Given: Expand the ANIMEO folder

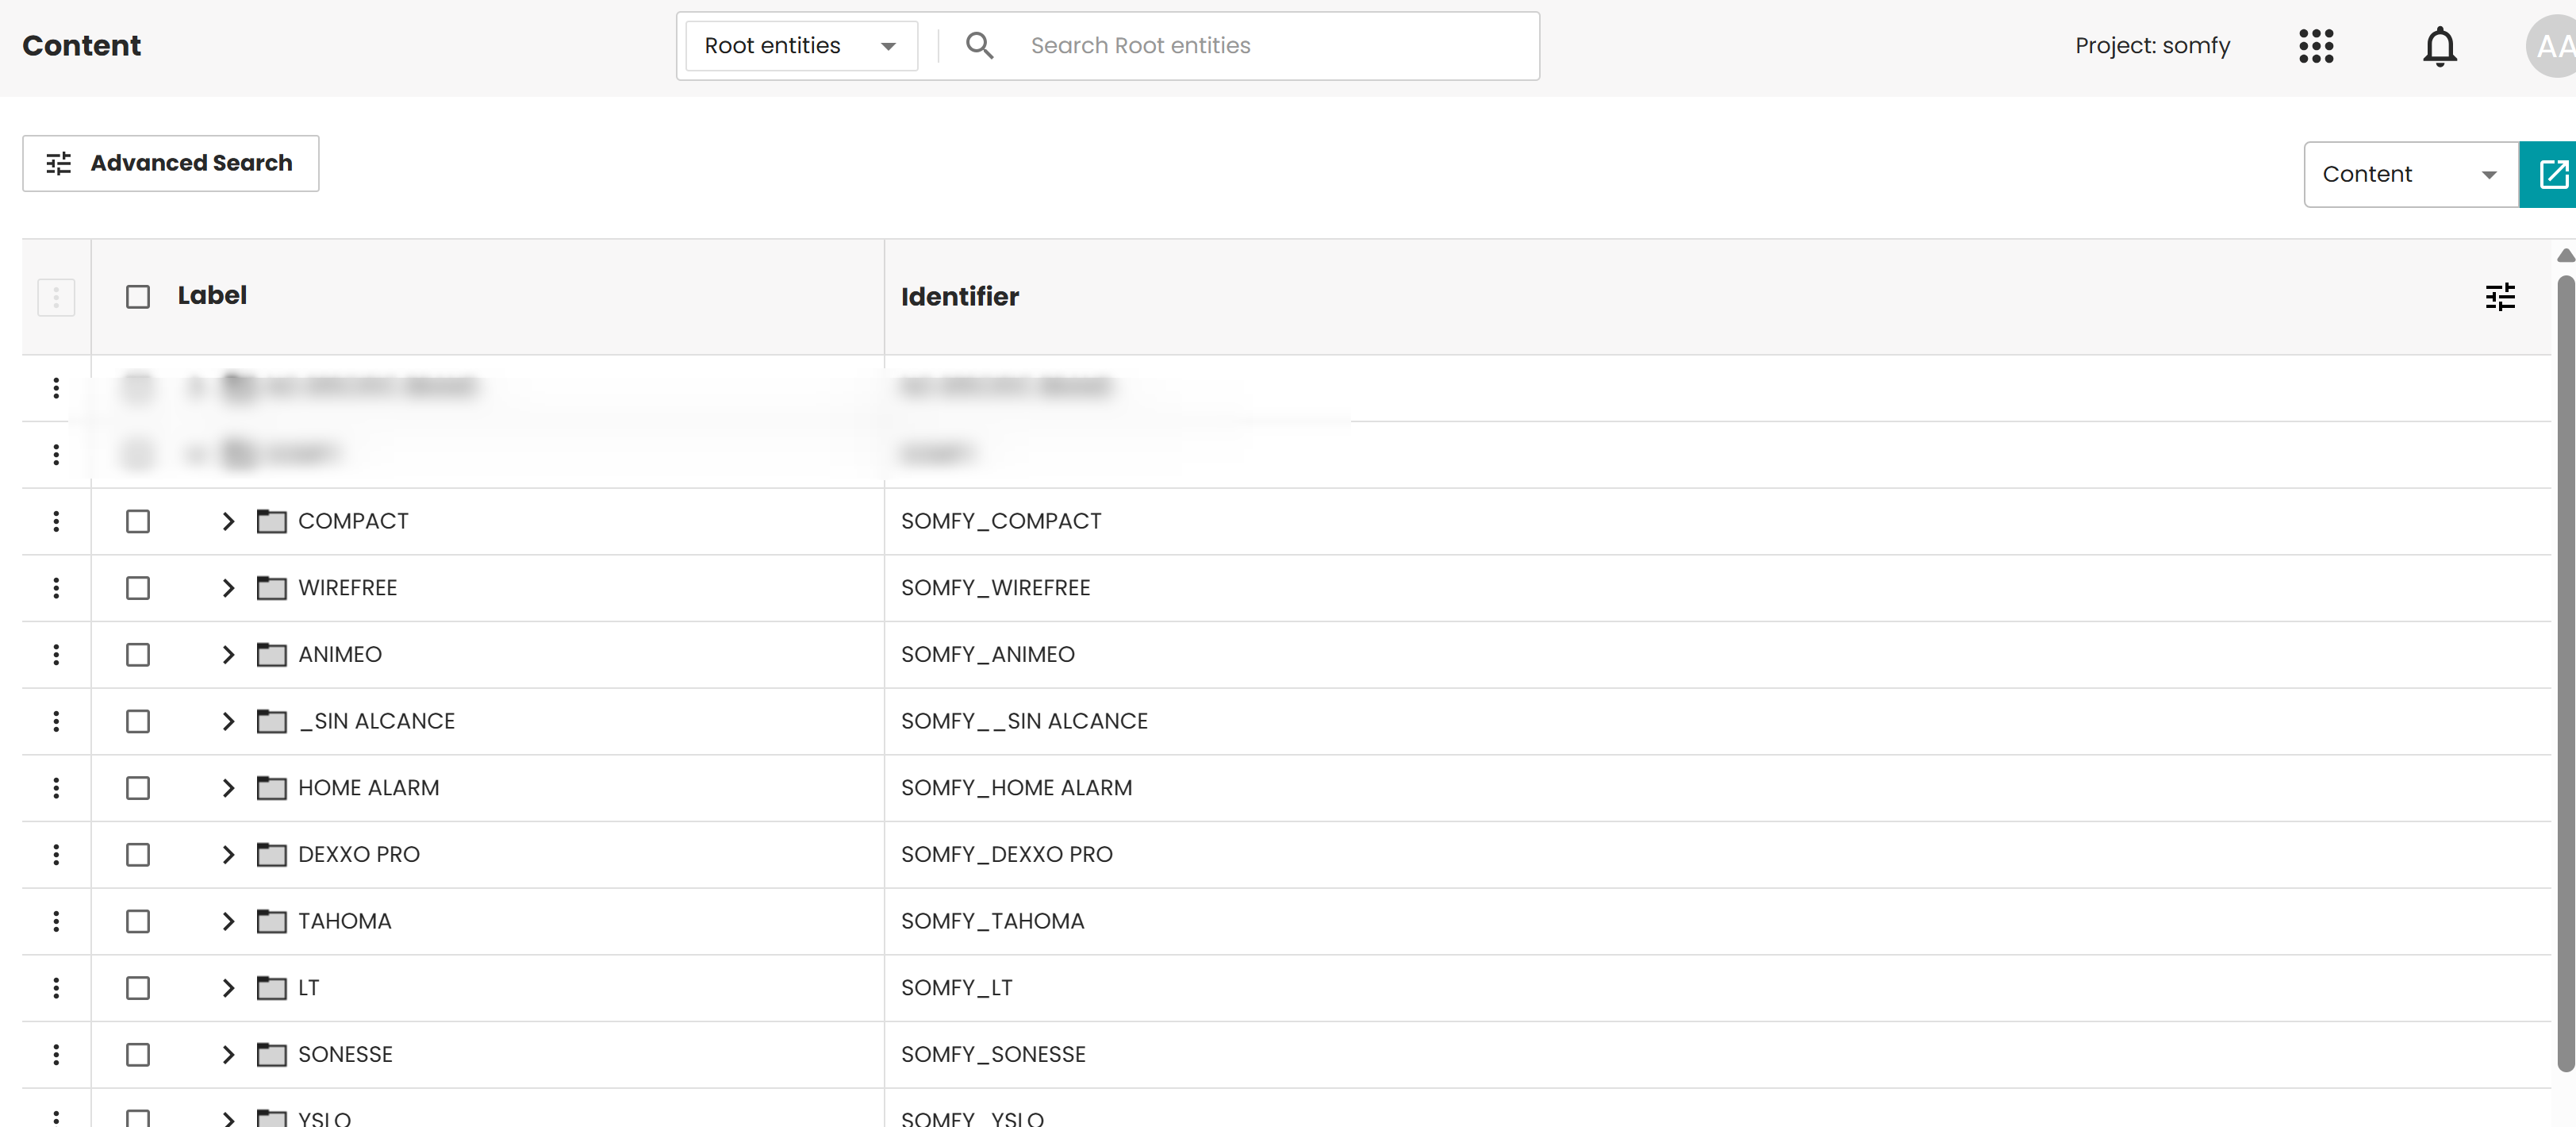Looking at the screenshot, I should 228,654.
